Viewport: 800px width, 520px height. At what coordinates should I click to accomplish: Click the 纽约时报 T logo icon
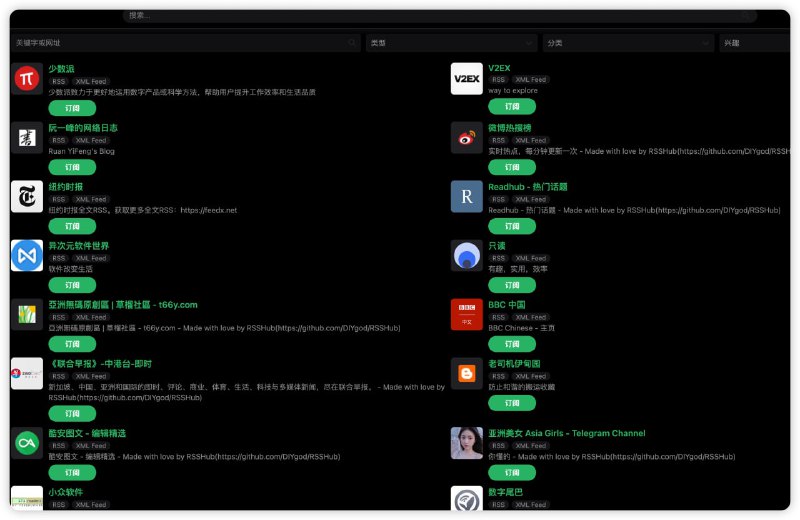pyautogui.click(x=27, y=197)
